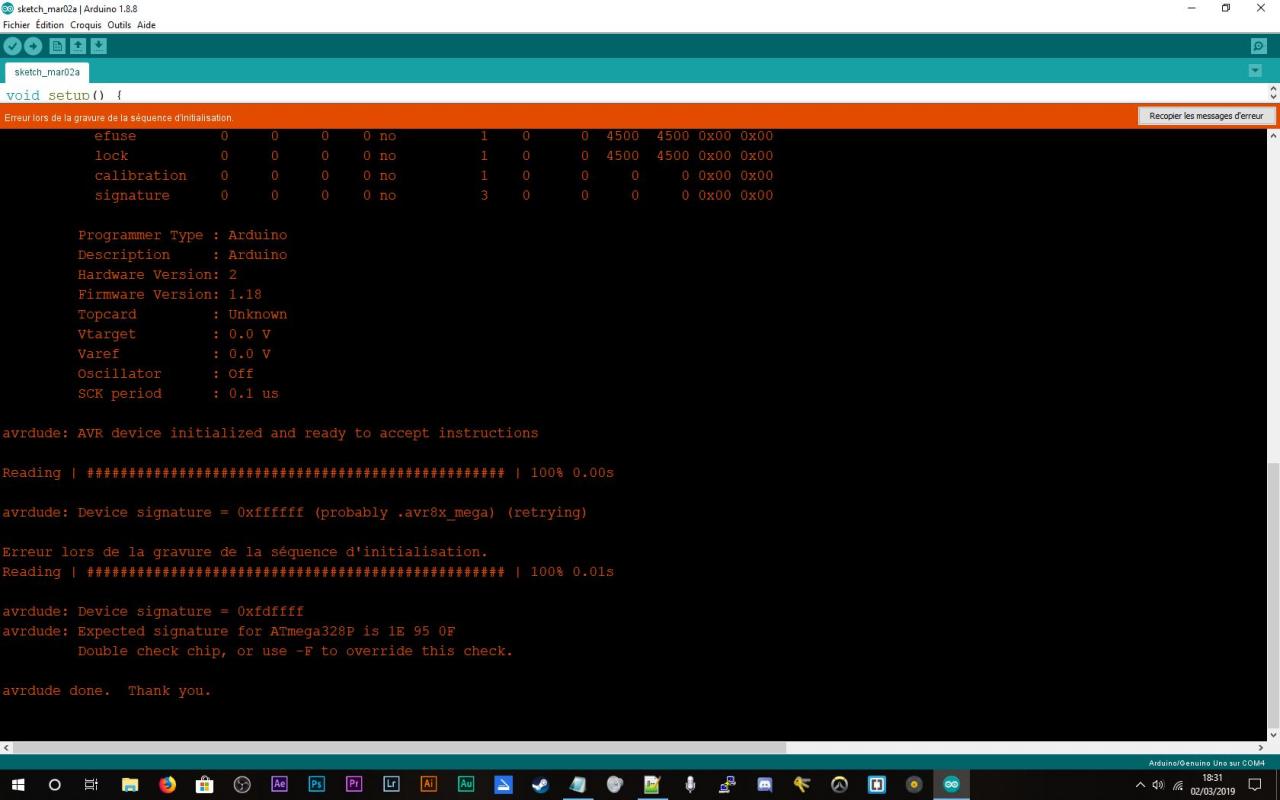Image resolution: width=1280 pixels, height=800 pixels.
Task: Launch Adobe Audition from the taskbar
Action: pos(465,784)
